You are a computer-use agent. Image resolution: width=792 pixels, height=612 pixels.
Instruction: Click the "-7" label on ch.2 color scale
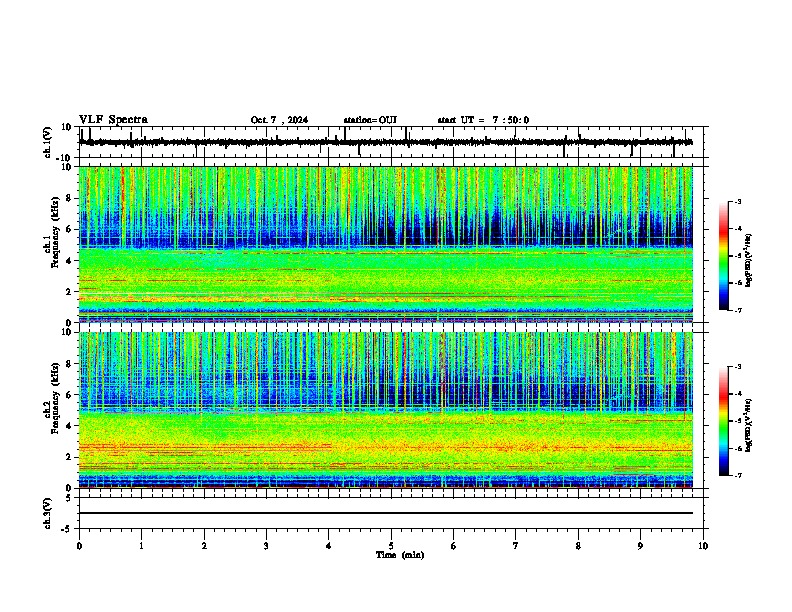737,476
